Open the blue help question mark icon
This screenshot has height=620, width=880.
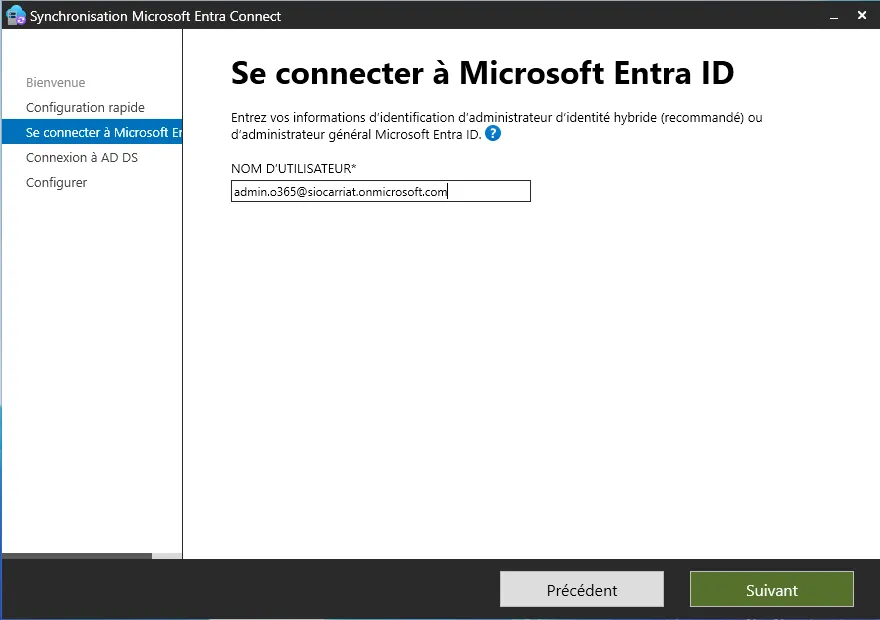click(x=492, y=133)
